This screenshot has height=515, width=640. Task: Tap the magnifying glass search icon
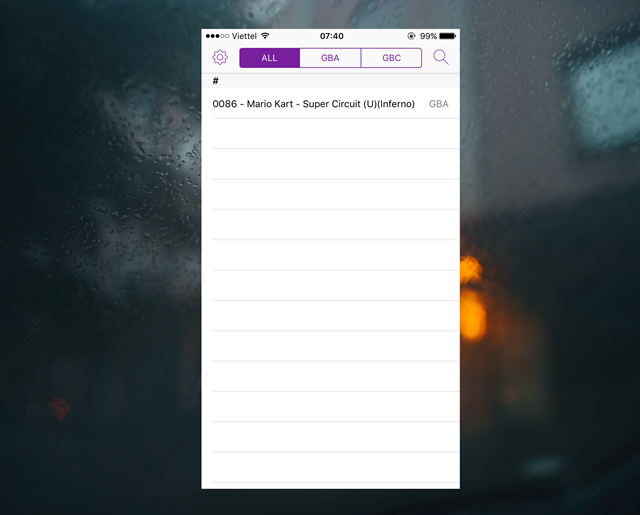pyautogui.click(x=441, y=58)
